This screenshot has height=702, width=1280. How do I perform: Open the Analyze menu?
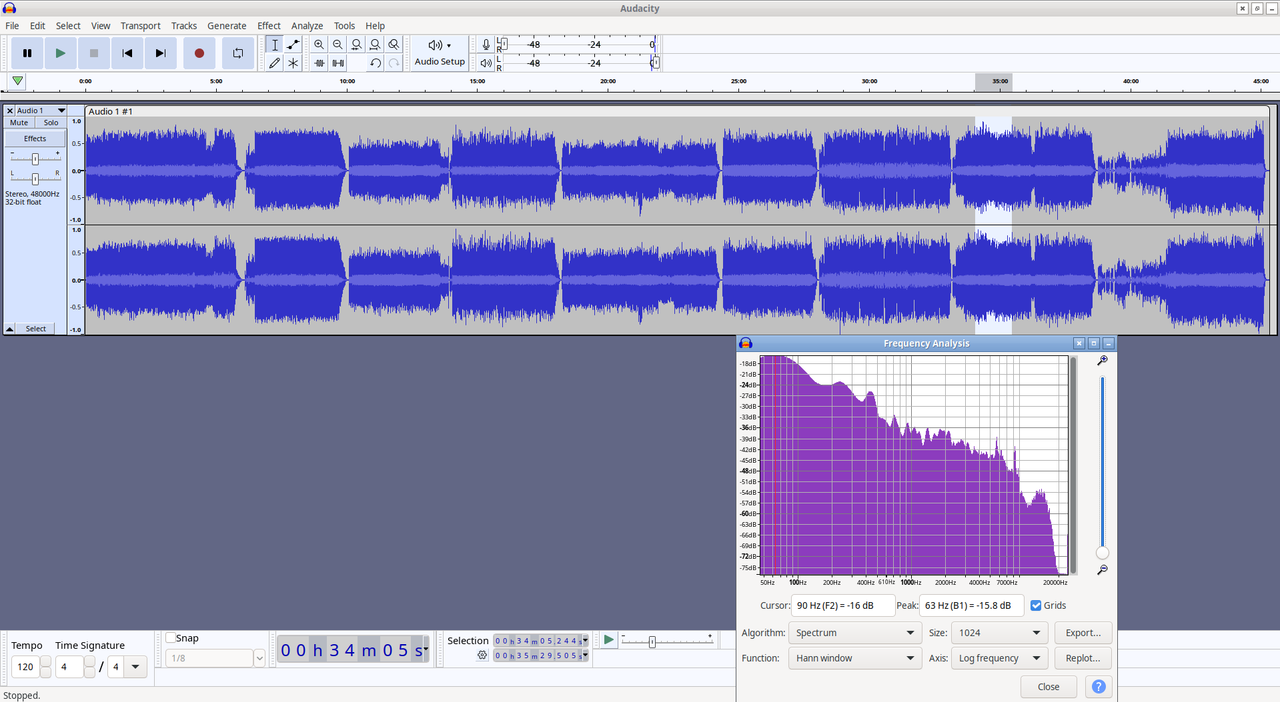coord(307,26)
